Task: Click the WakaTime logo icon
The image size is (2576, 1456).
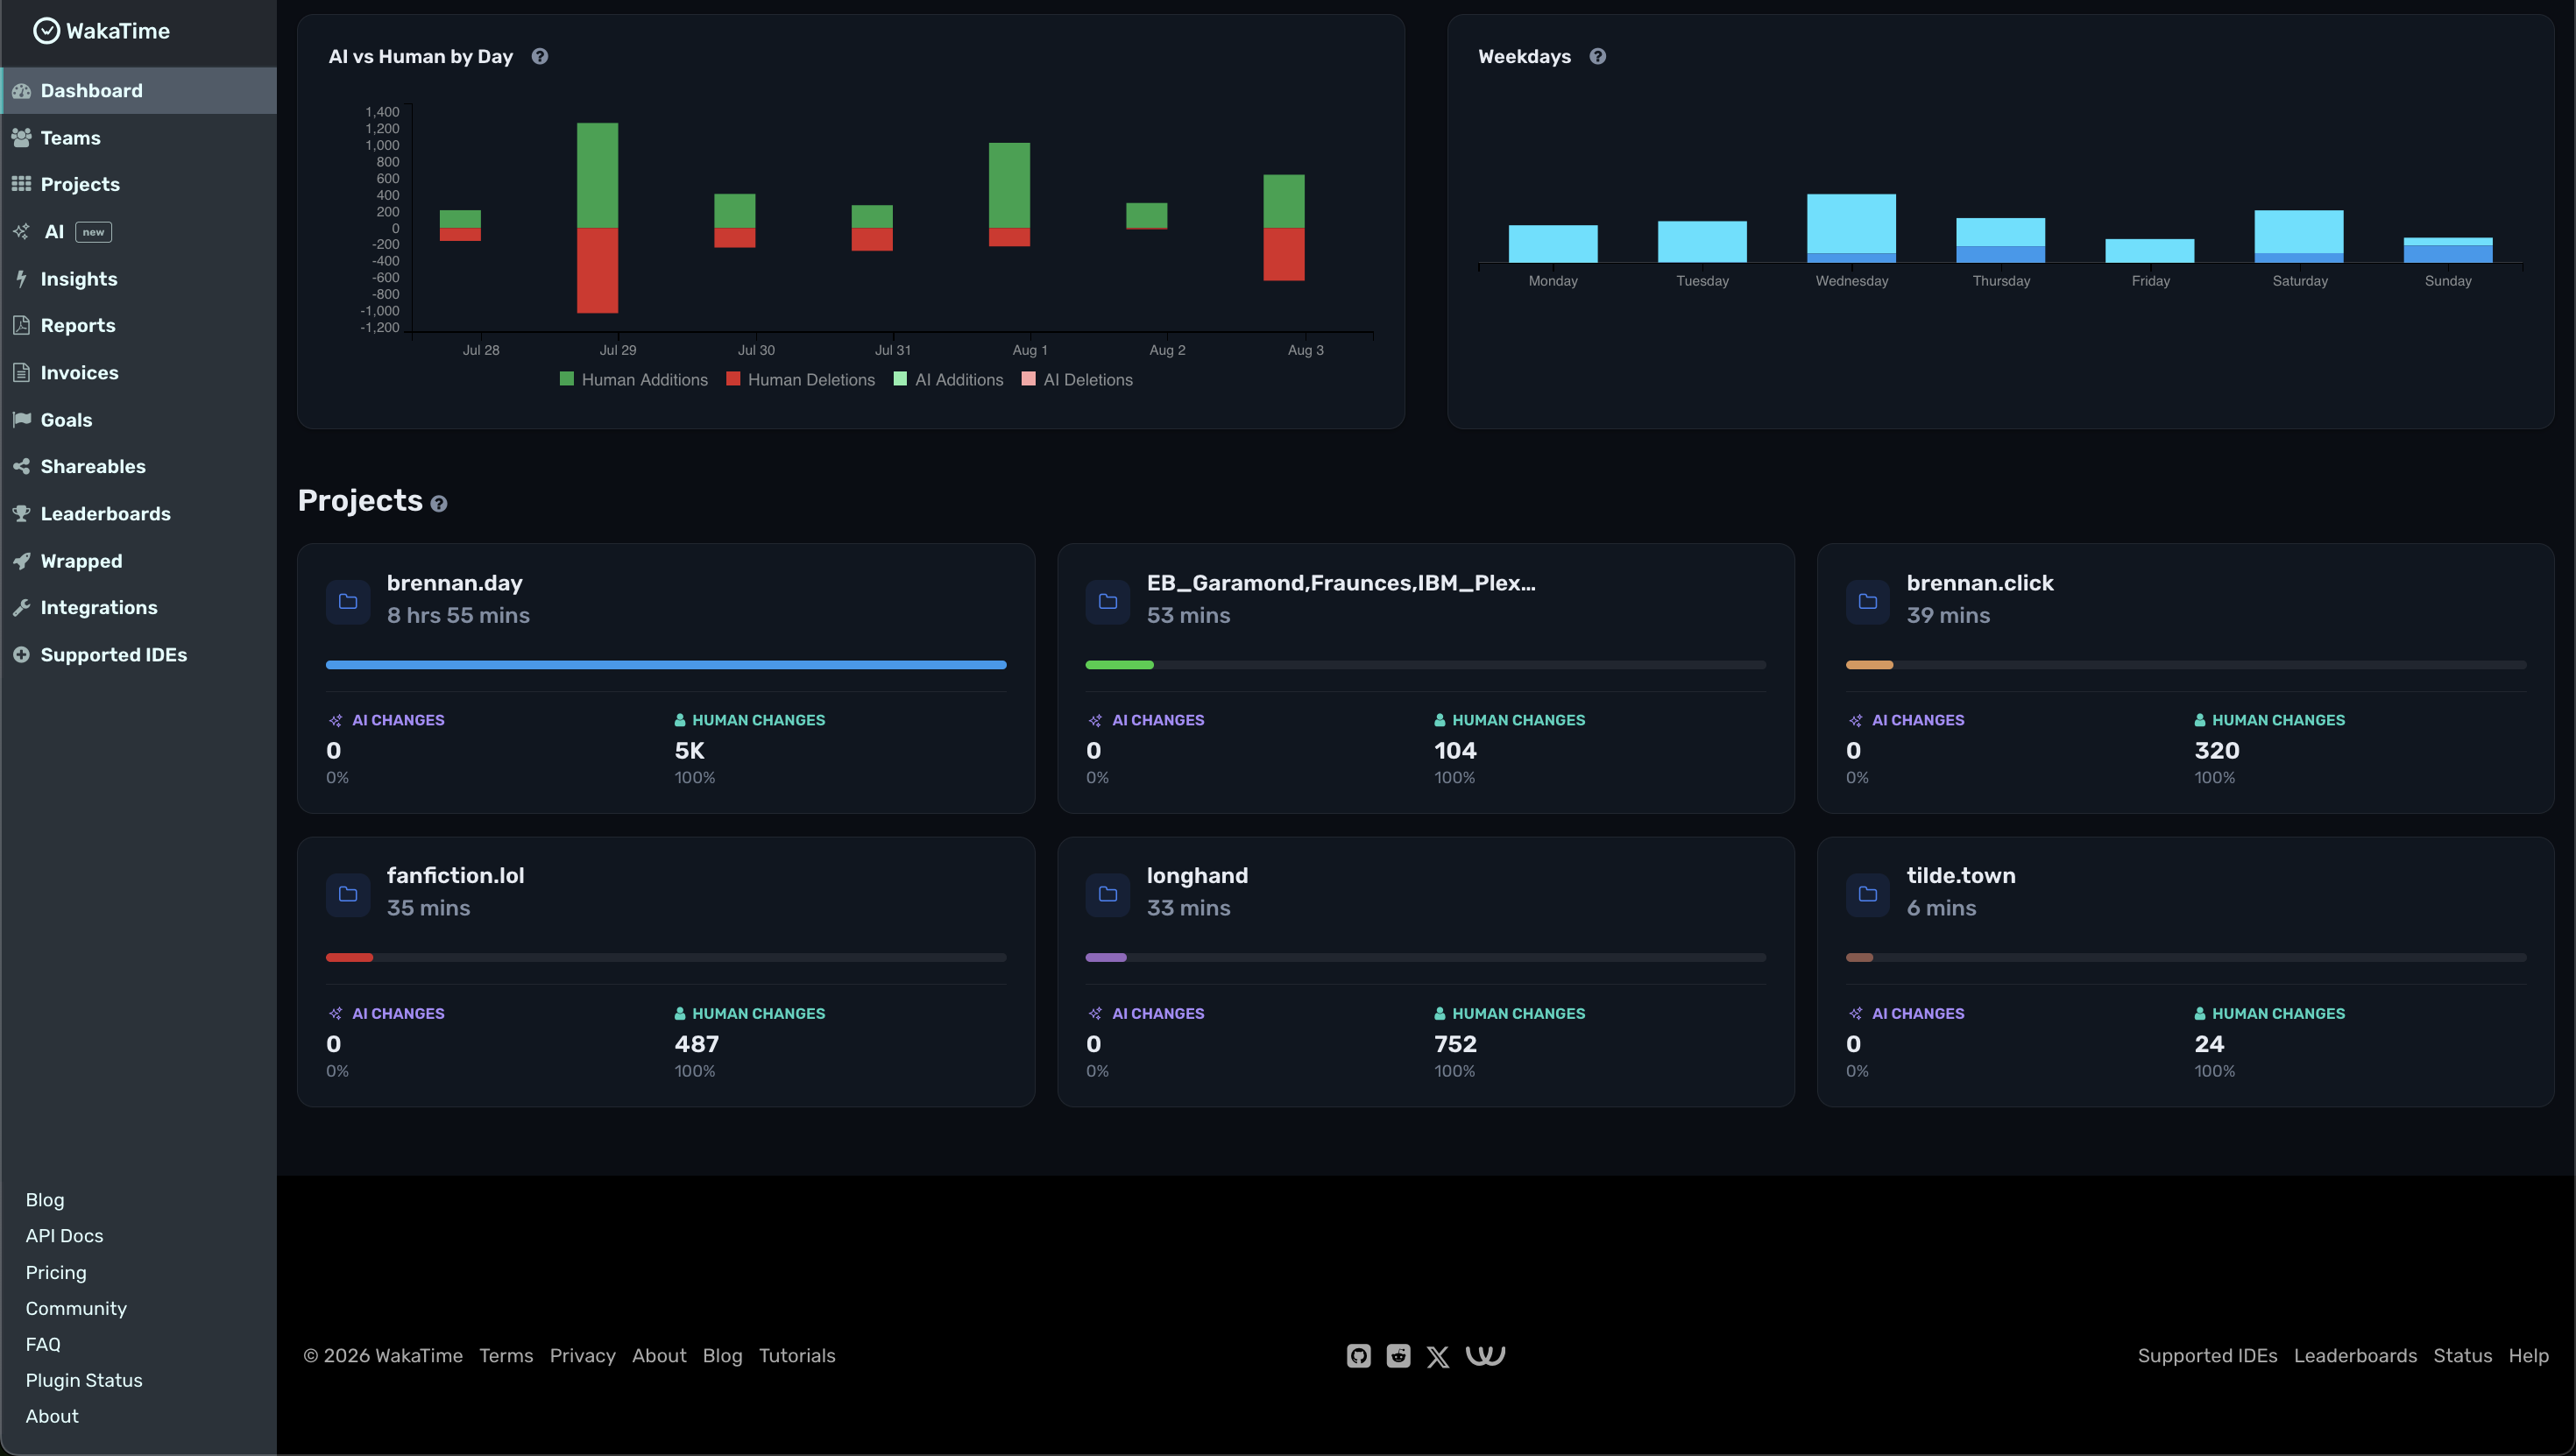Action: [x=46, y=31]
